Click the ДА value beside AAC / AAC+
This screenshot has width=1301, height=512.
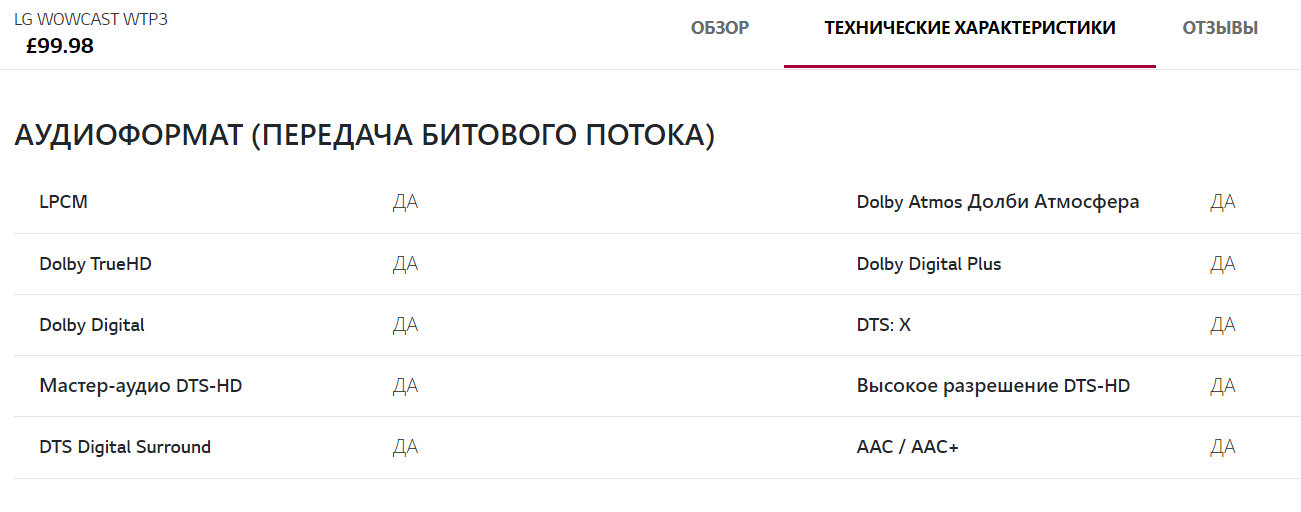coord(1222,447)
